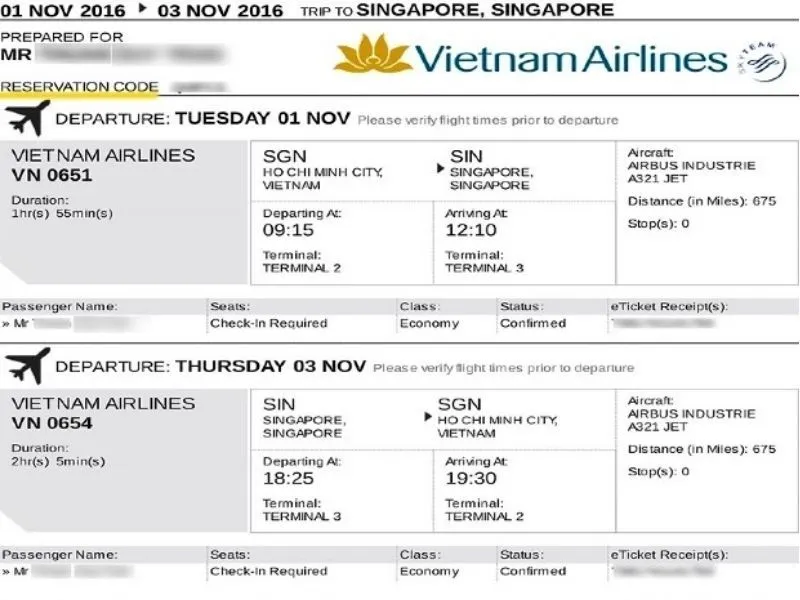Click the Trip to Singapore heading
The height and width of the screenshot is (600, 800).
[x=457, y=10]
